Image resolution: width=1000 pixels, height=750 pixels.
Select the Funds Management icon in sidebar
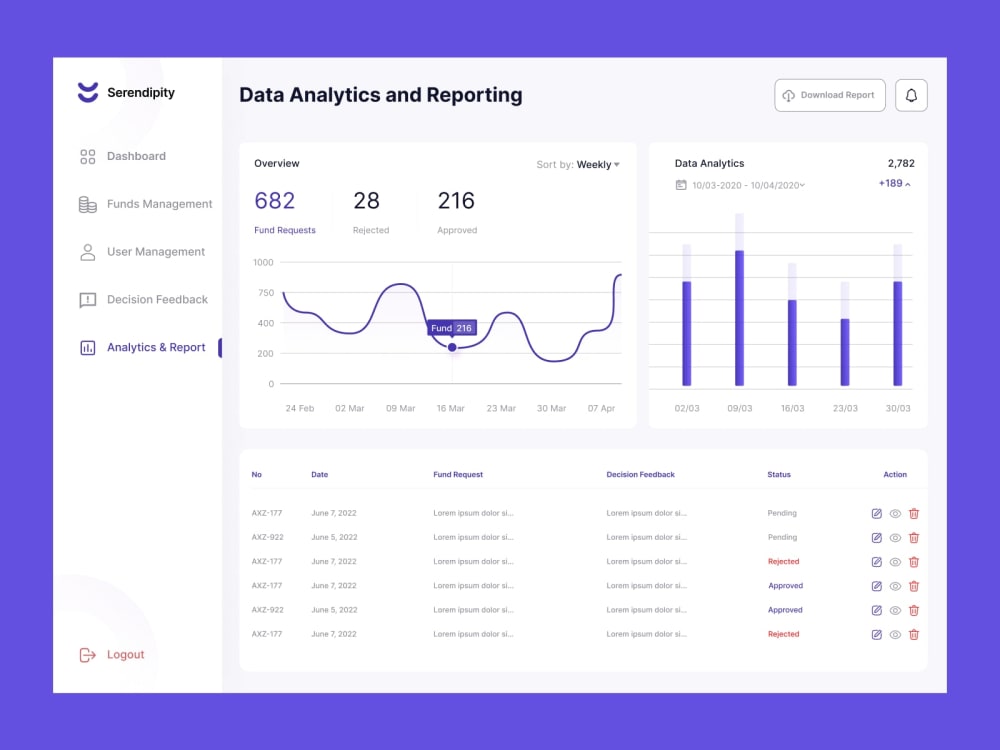86,204
